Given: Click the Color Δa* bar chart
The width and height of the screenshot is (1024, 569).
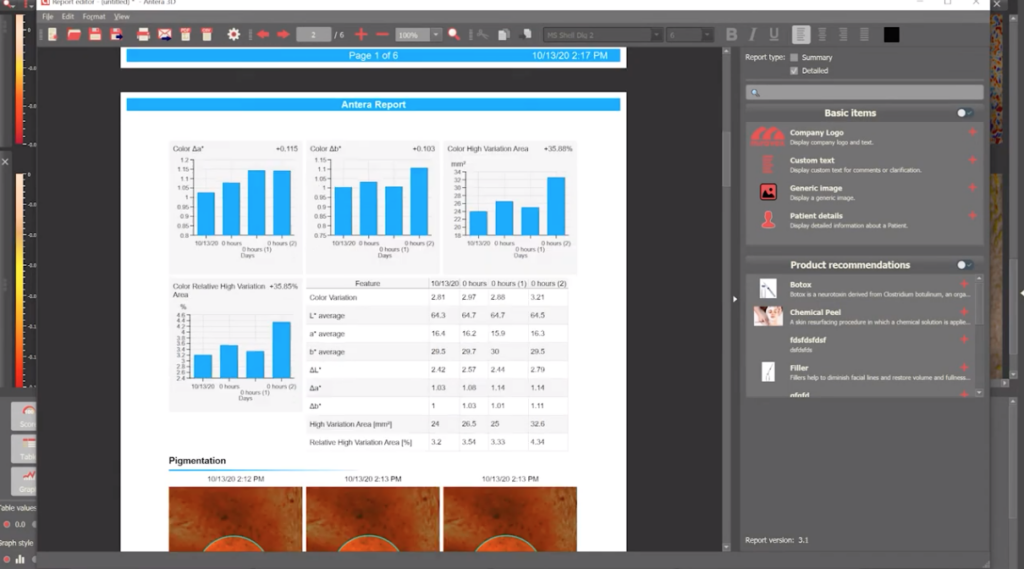Looking at the screenshot, I should [x=235, y=206].
